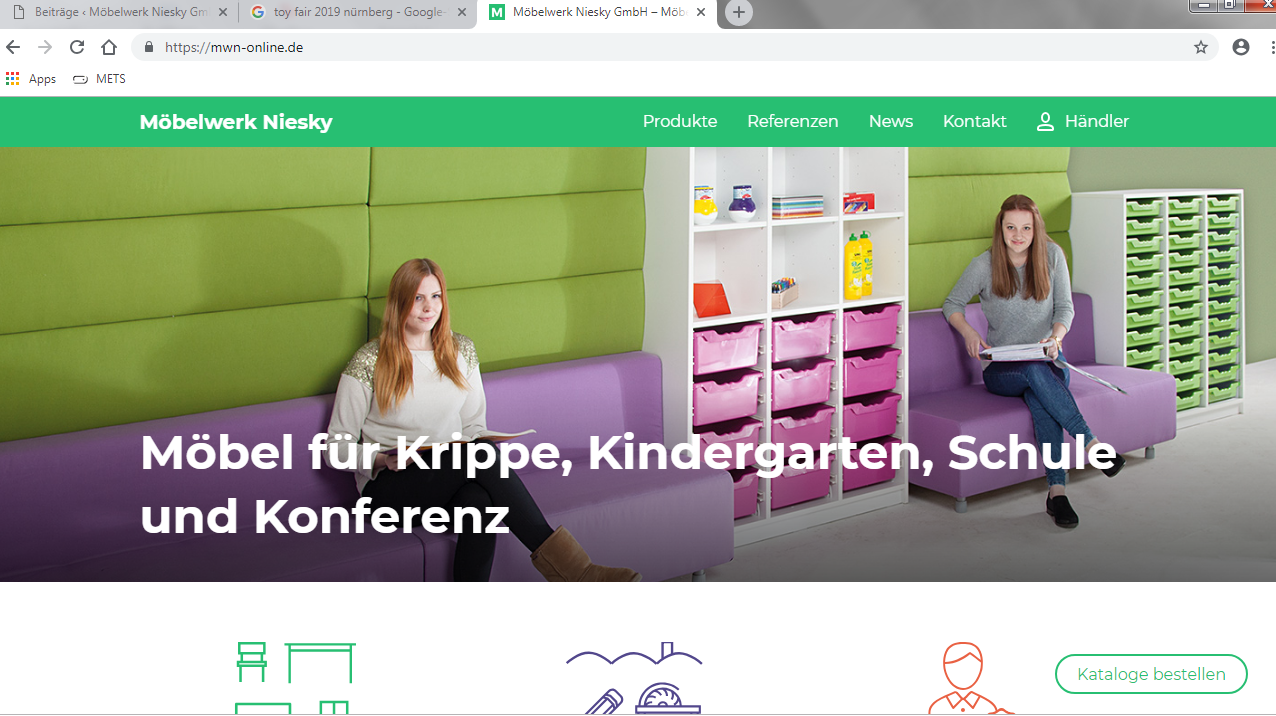Screen dimensions: 1276x716
Task: Open the browser home page icon
Action: 109,47
